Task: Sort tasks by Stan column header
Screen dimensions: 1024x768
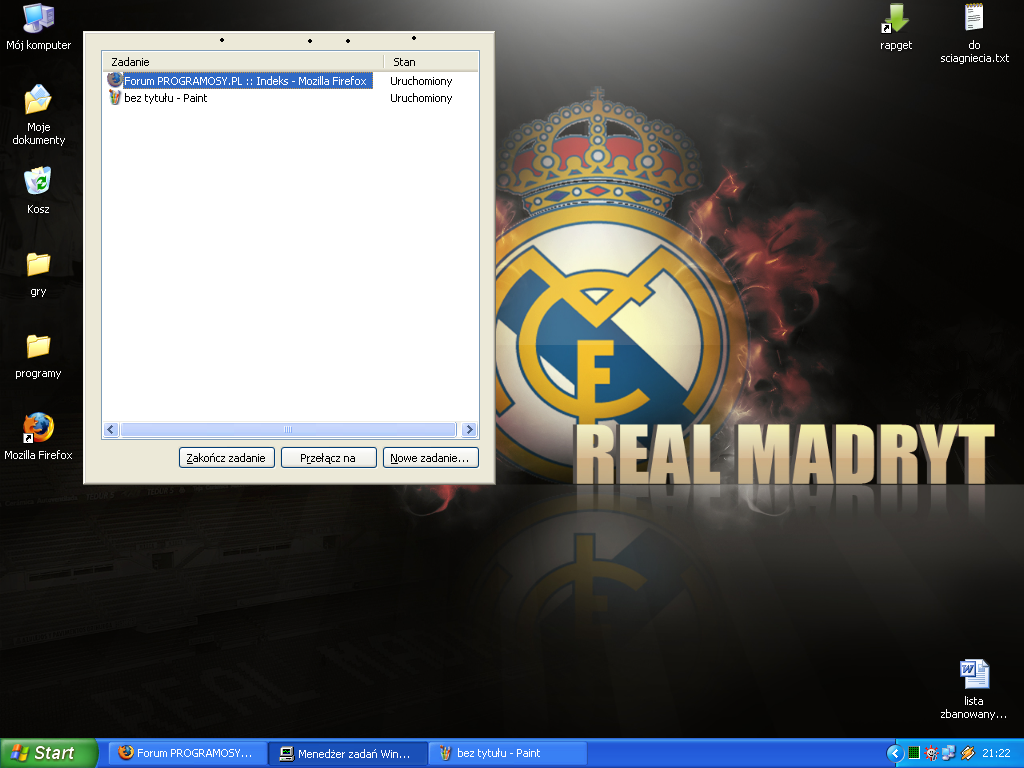Action: 431,61
